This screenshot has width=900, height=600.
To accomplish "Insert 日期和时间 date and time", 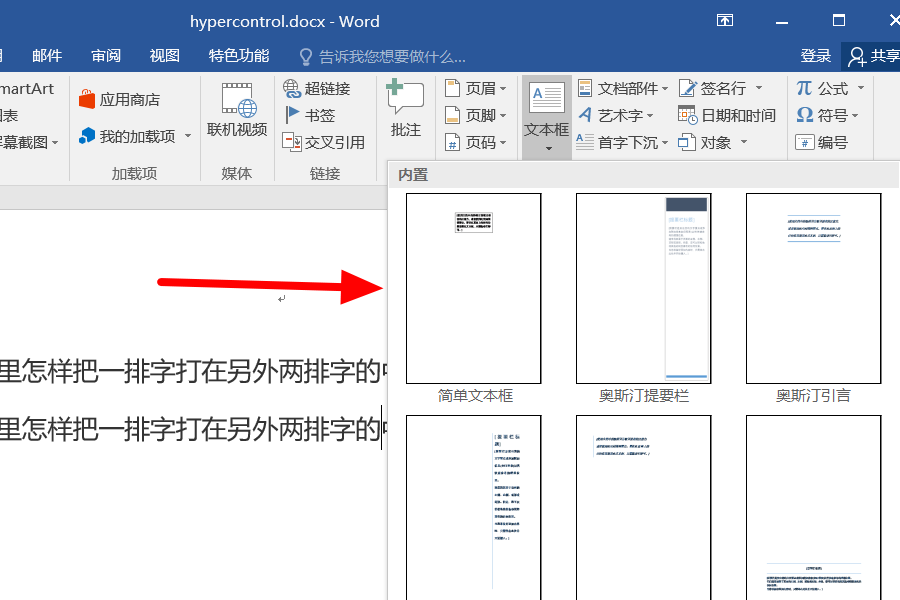I will click(727, 115).
